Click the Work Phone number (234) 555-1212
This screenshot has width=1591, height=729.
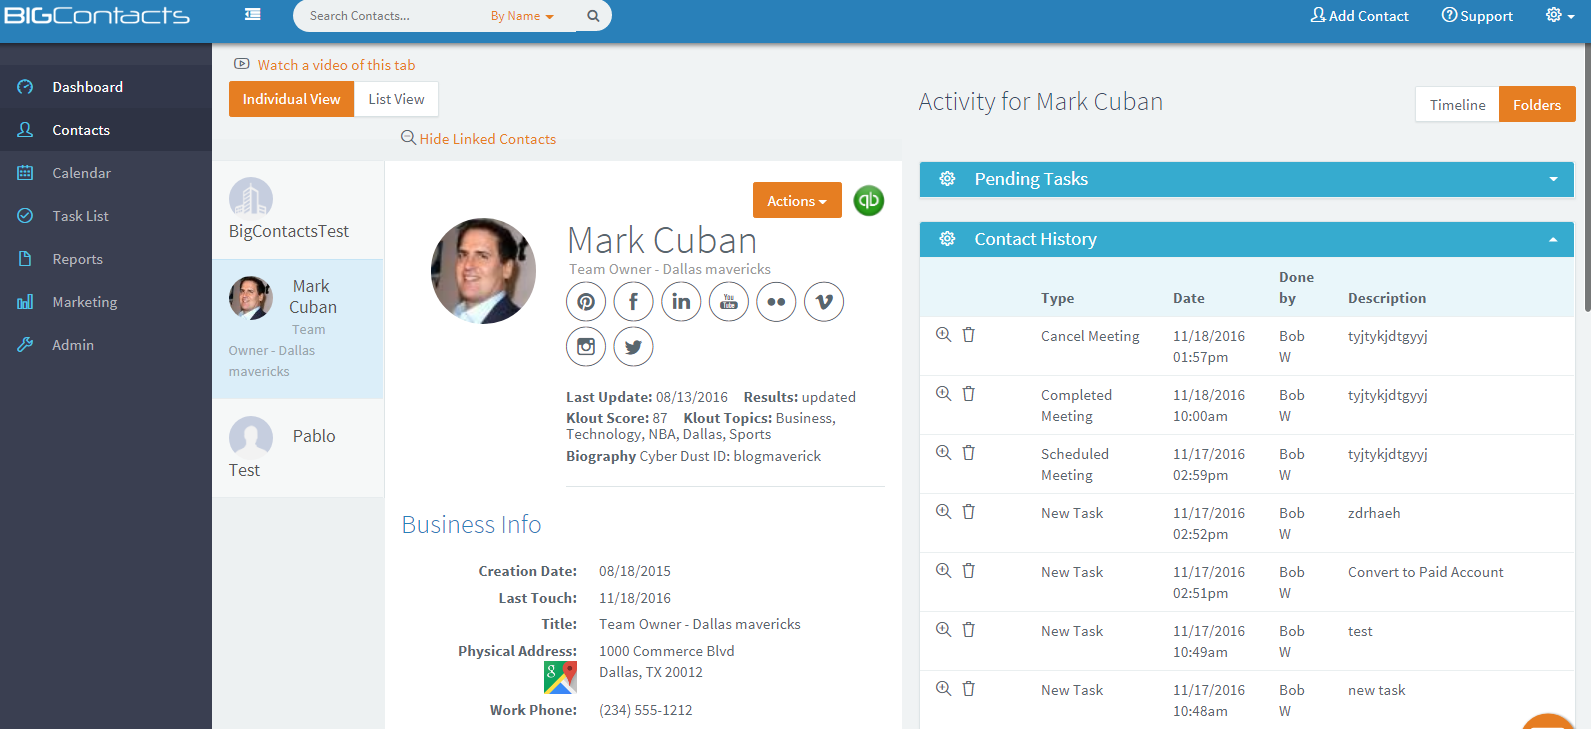pos(646,710)
